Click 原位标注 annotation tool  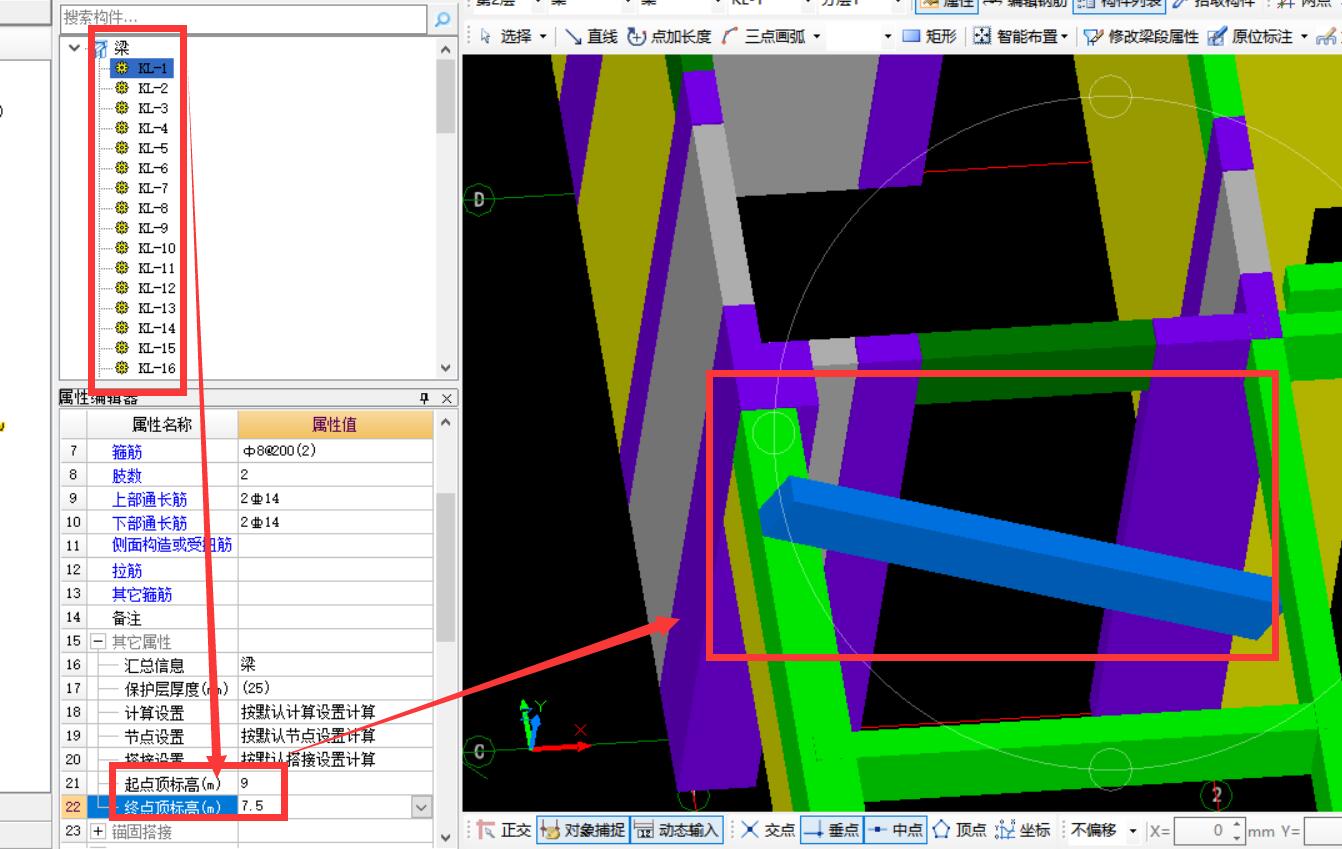[x=1250, y=36]
